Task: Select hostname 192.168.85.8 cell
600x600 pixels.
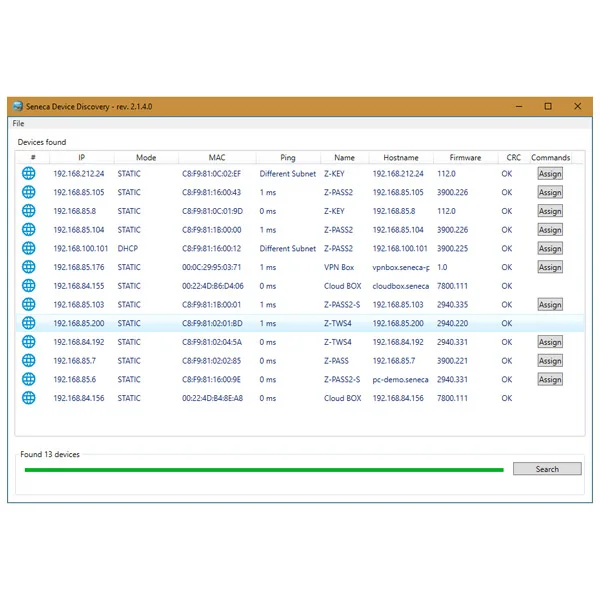Action: 394,211
